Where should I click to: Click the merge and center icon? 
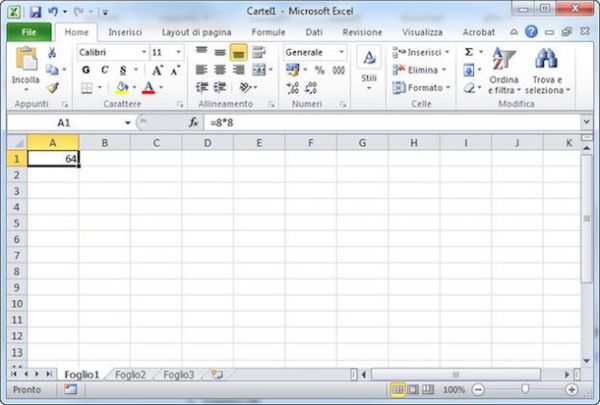[x=259, y=70]
